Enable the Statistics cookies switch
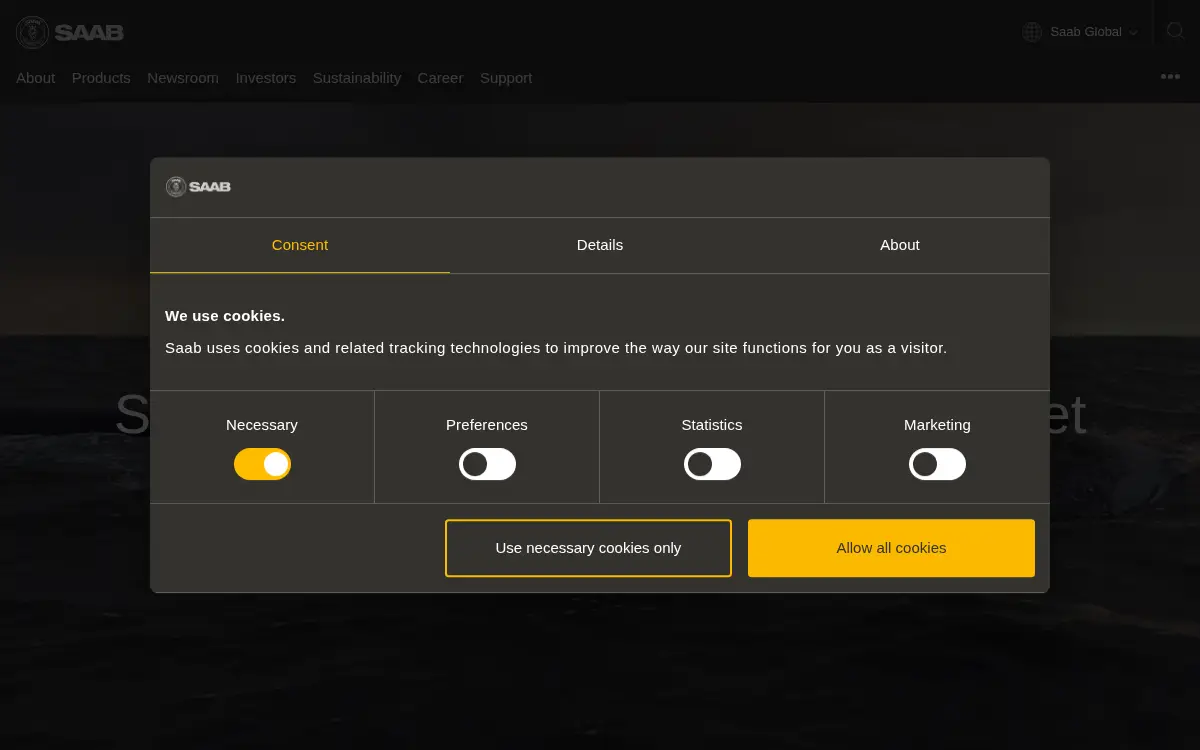The width and height of the screenshot is (1200, 750). [x=712, y=464]
